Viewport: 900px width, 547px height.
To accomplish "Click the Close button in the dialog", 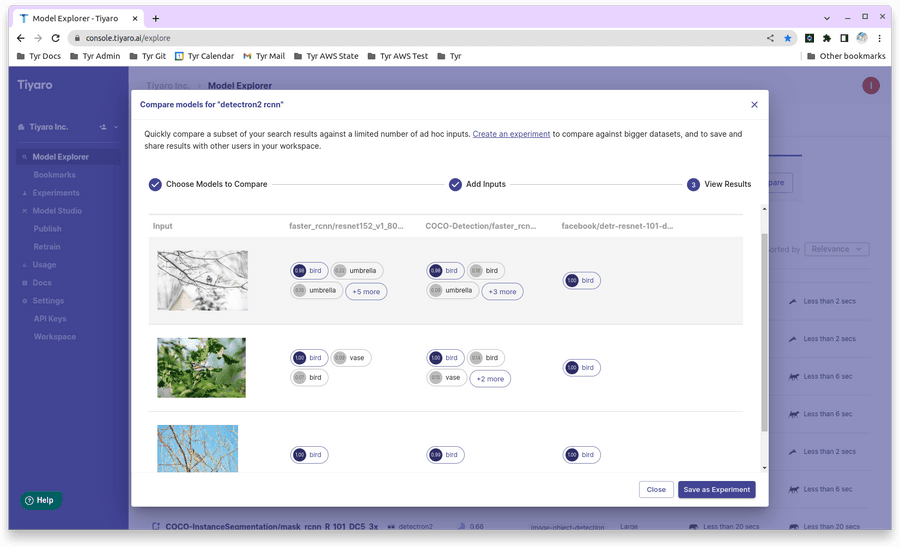I will pyautogui.click(x=656, y=490).
